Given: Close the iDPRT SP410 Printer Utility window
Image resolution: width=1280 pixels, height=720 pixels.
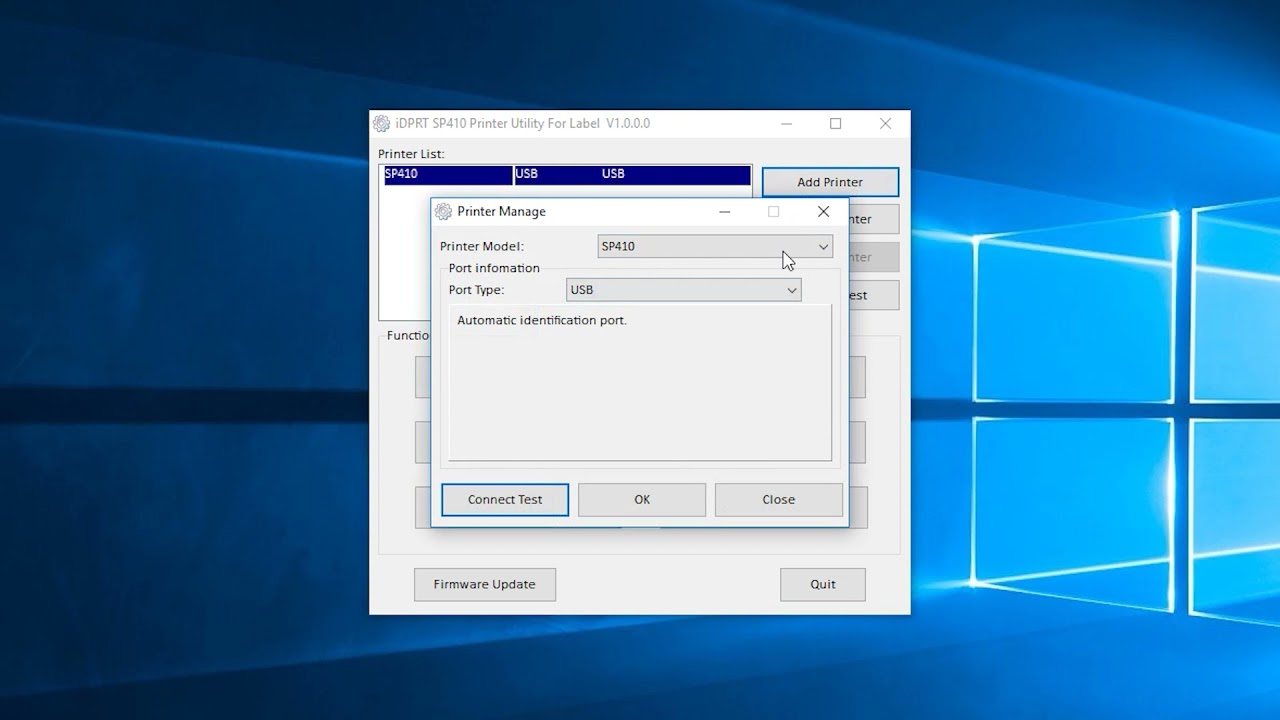Looking at the screenshot, I should pyautogui.click(x=885, y=124).
